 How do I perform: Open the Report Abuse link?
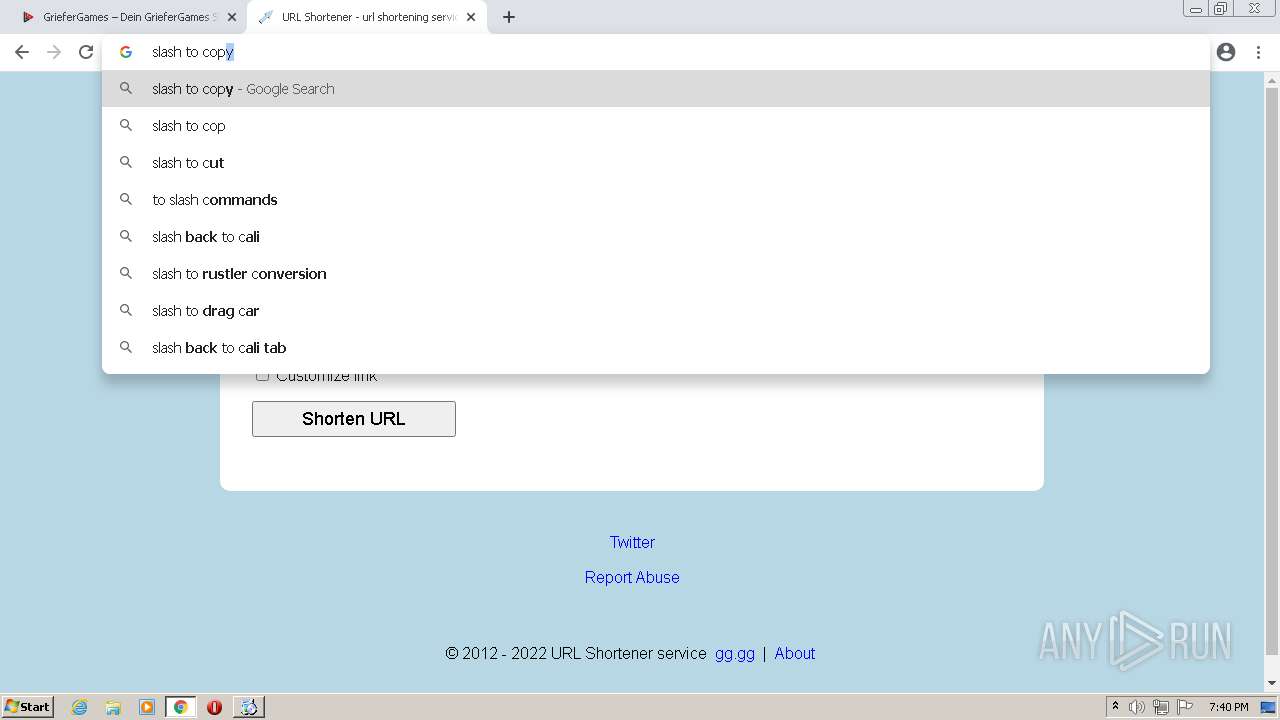[632, 577]
